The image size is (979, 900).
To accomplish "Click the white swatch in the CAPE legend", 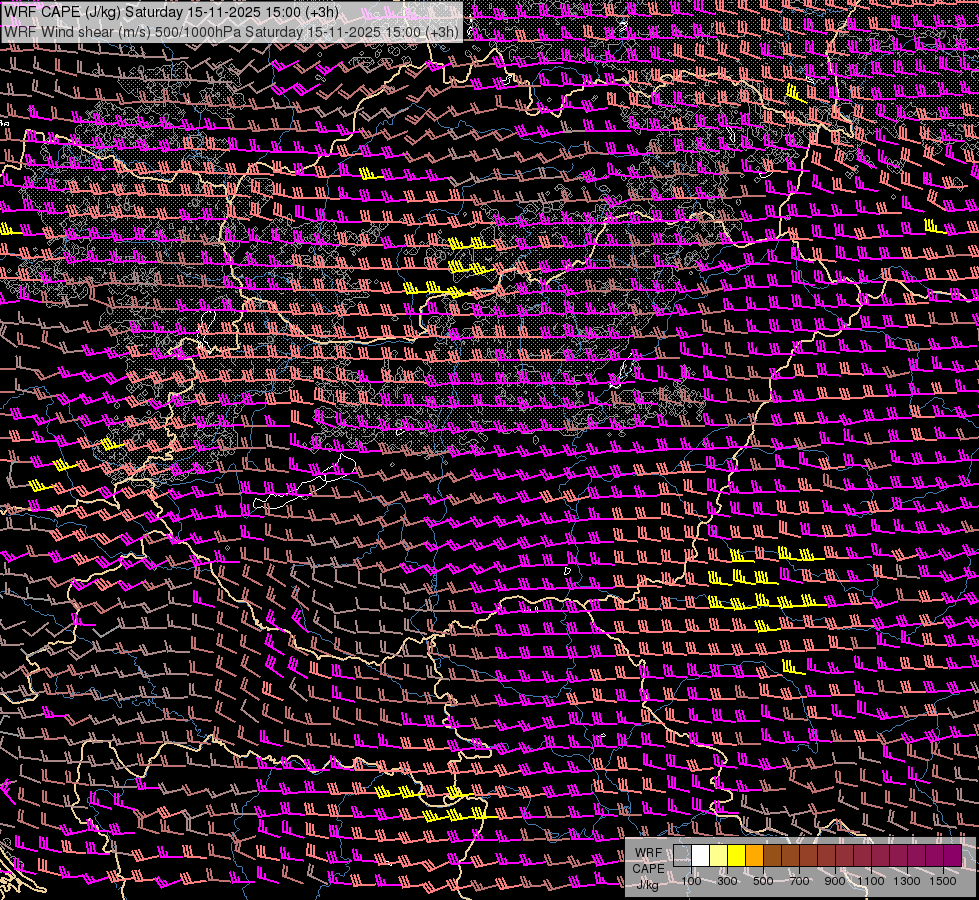I will point(701,855).
